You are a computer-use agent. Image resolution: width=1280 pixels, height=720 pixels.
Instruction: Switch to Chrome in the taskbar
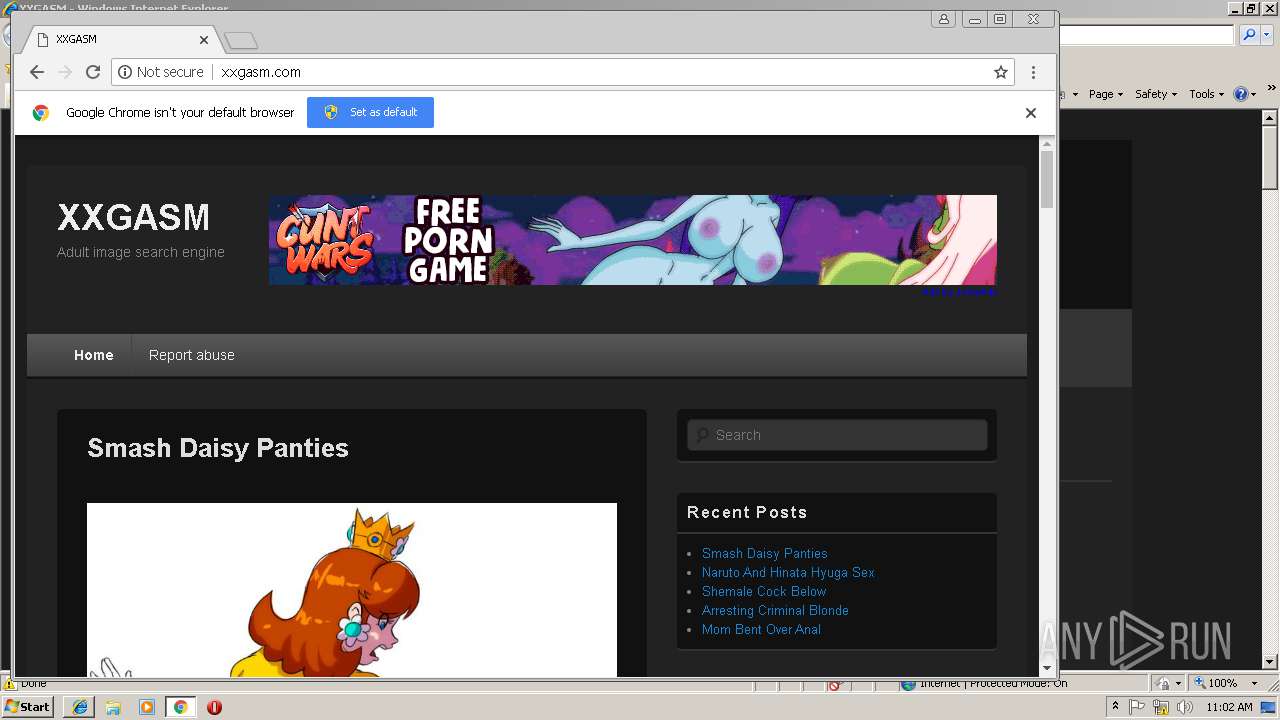[180, 707]
